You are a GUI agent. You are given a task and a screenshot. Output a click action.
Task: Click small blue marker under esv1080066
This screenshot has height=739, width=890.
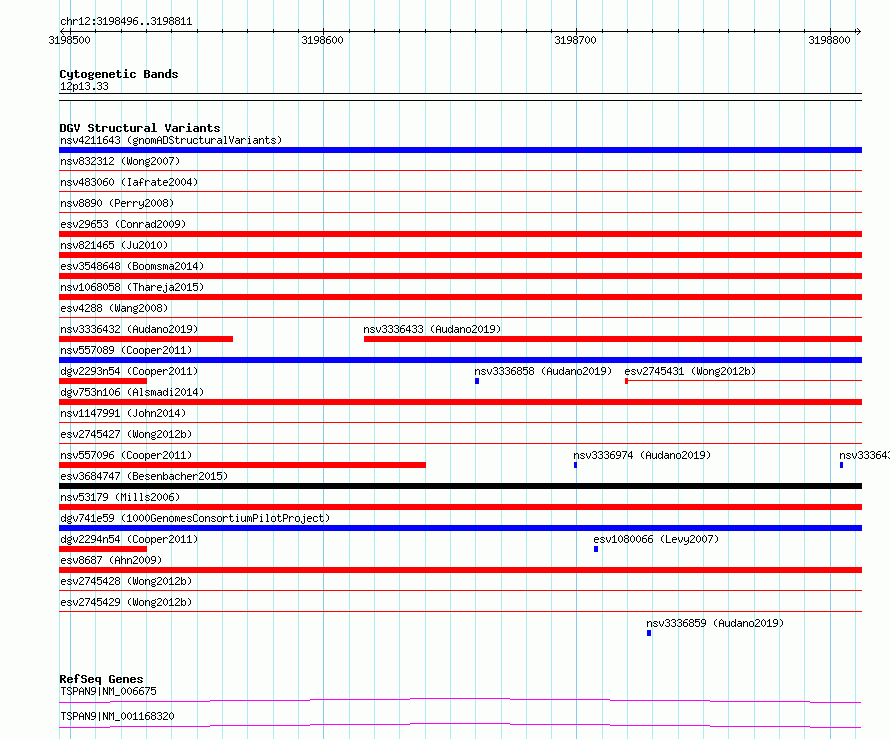pos(596,549)
